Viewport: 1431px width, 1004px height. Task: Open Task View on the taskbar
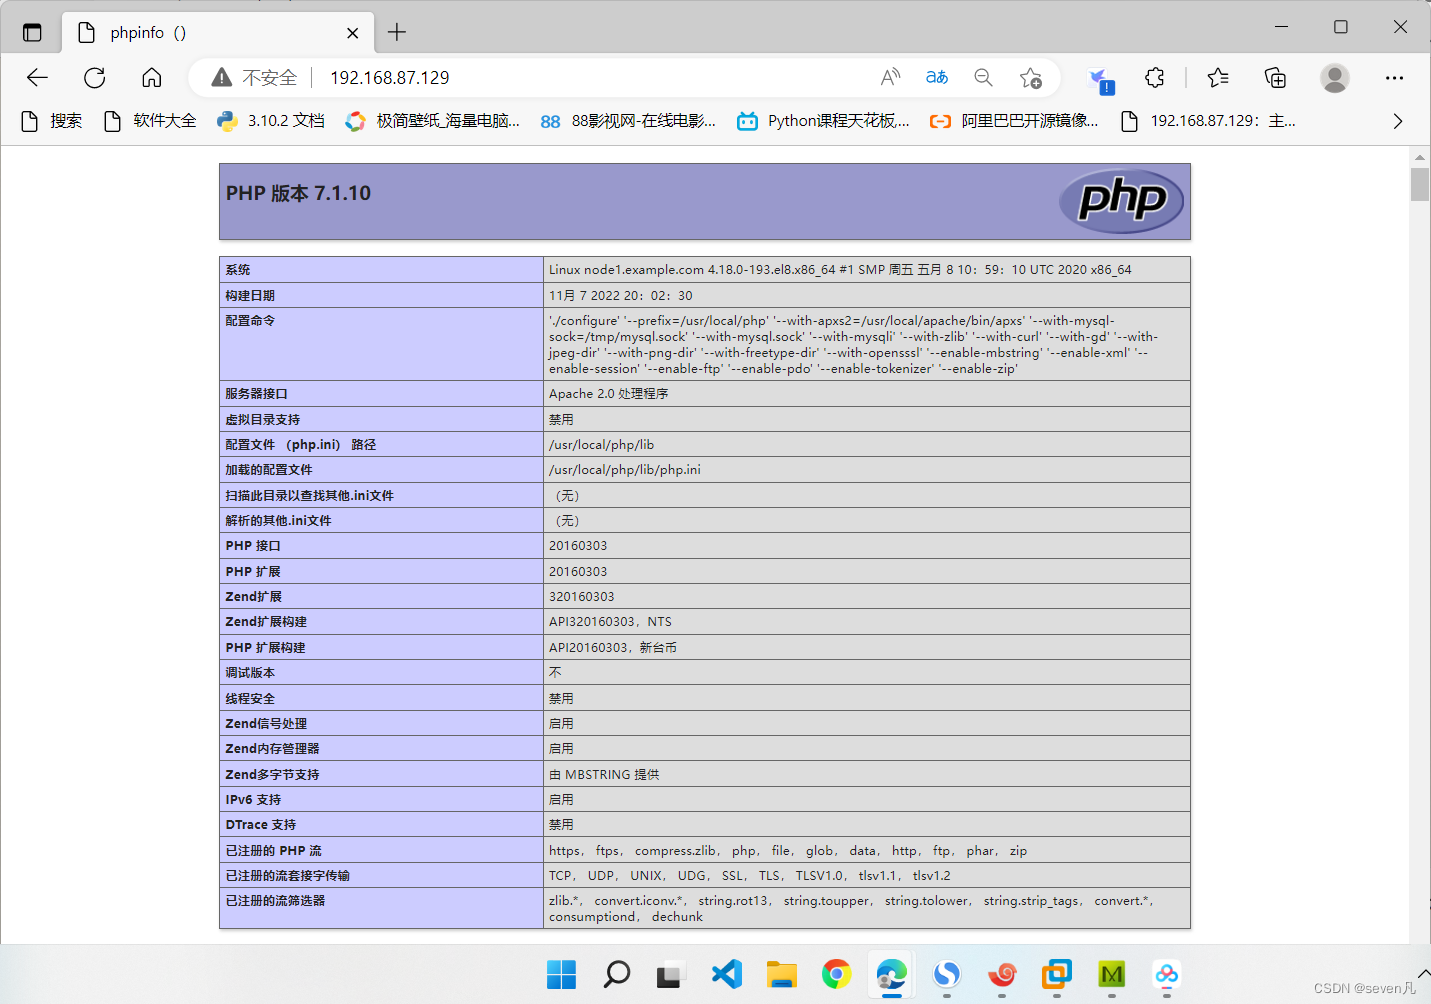pyautogui.click(x=671, y=974)
